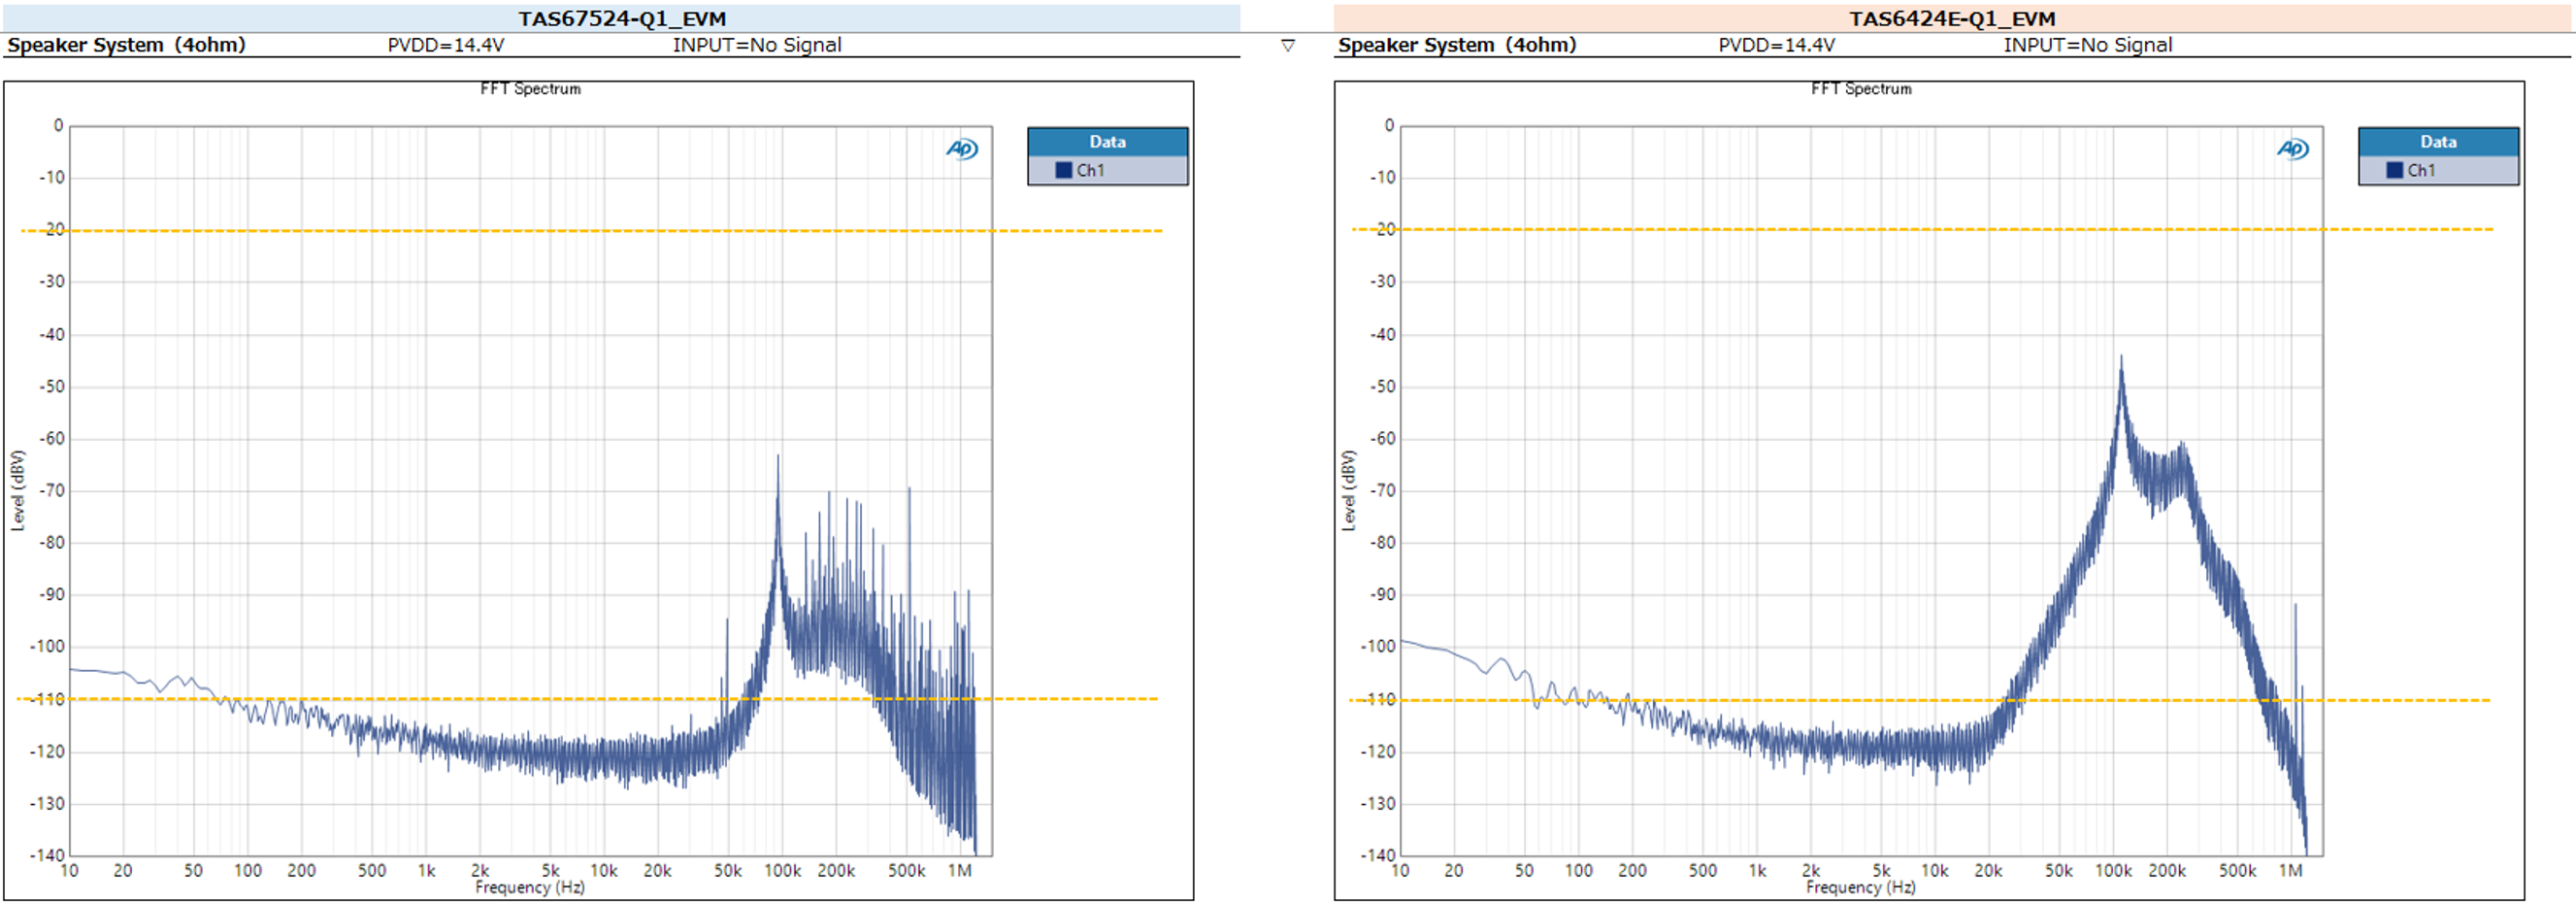The width and height of the screenshot is (2576, 904).
Task: Click the "PVDD=14.4V" label under TAS6424E
Action: click(x=1777, y=45)
